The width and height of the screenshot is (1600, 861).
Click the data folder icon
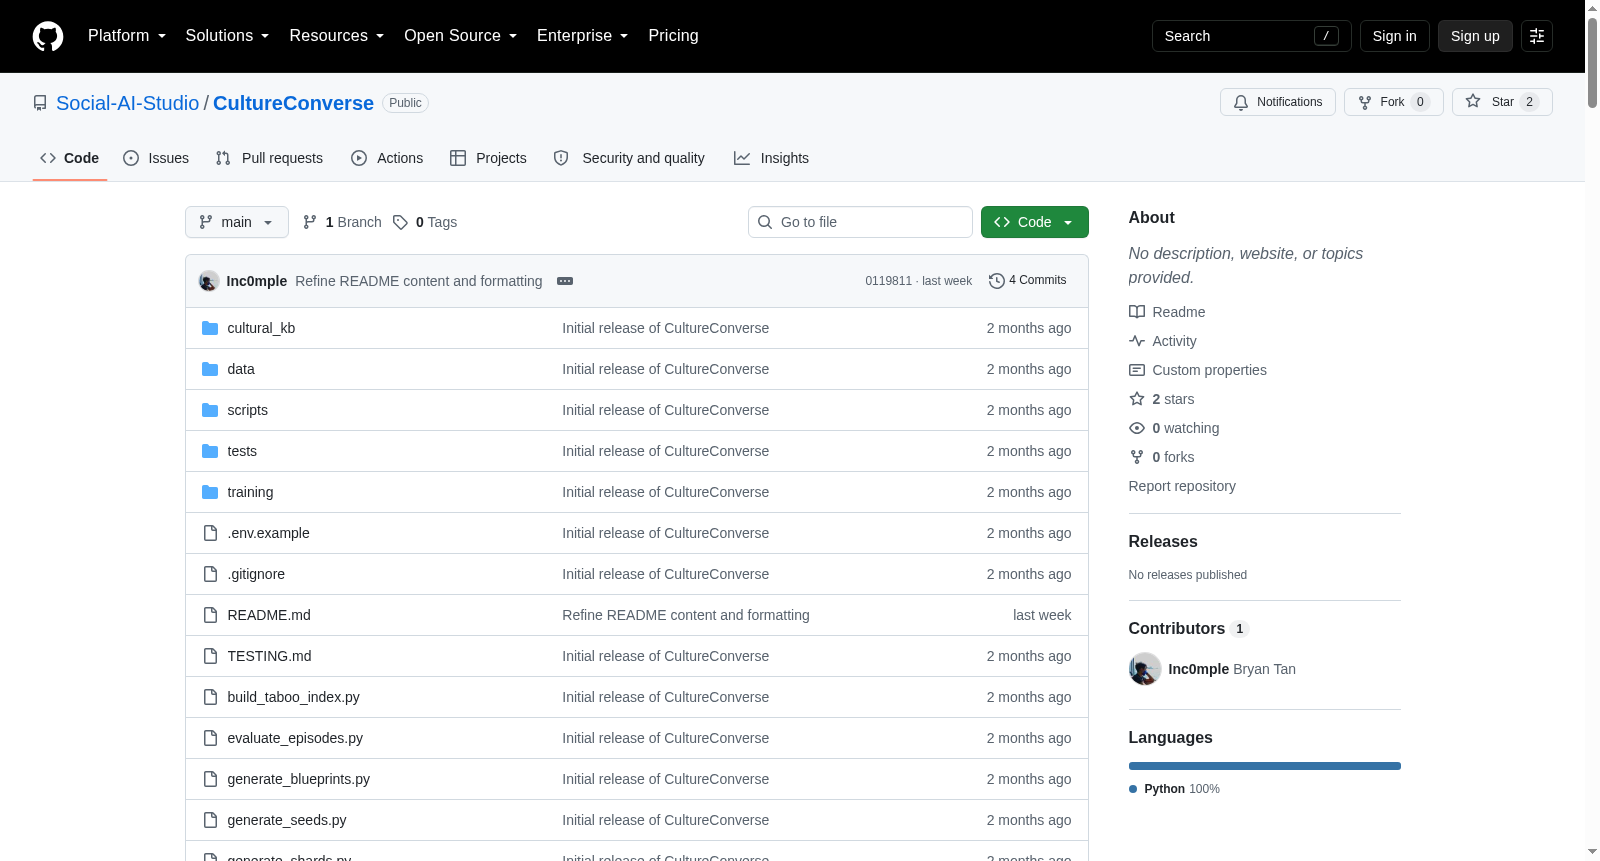(210, 369)
